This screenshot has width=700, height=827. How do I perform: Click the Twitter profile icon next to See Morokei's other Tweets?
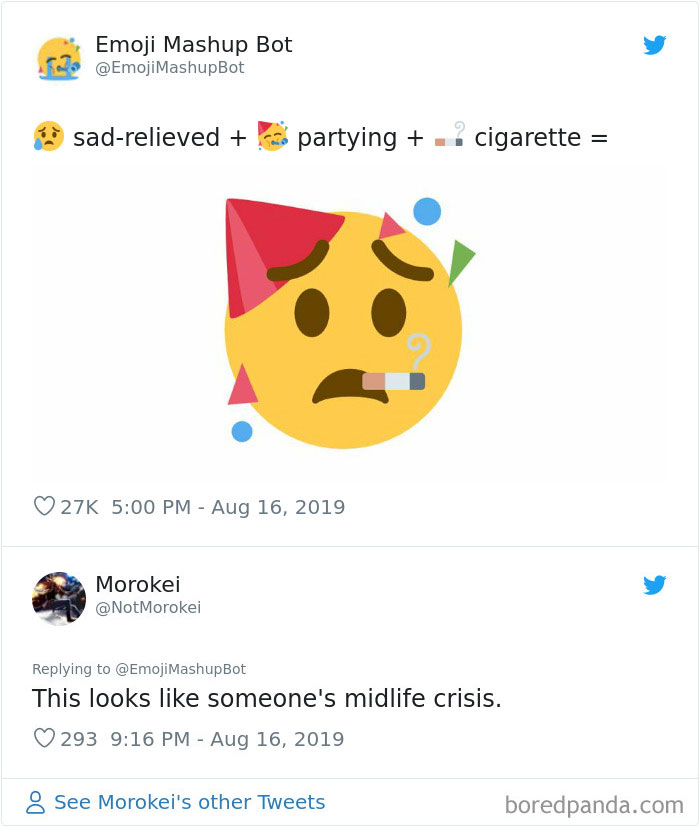coord(35,801)
